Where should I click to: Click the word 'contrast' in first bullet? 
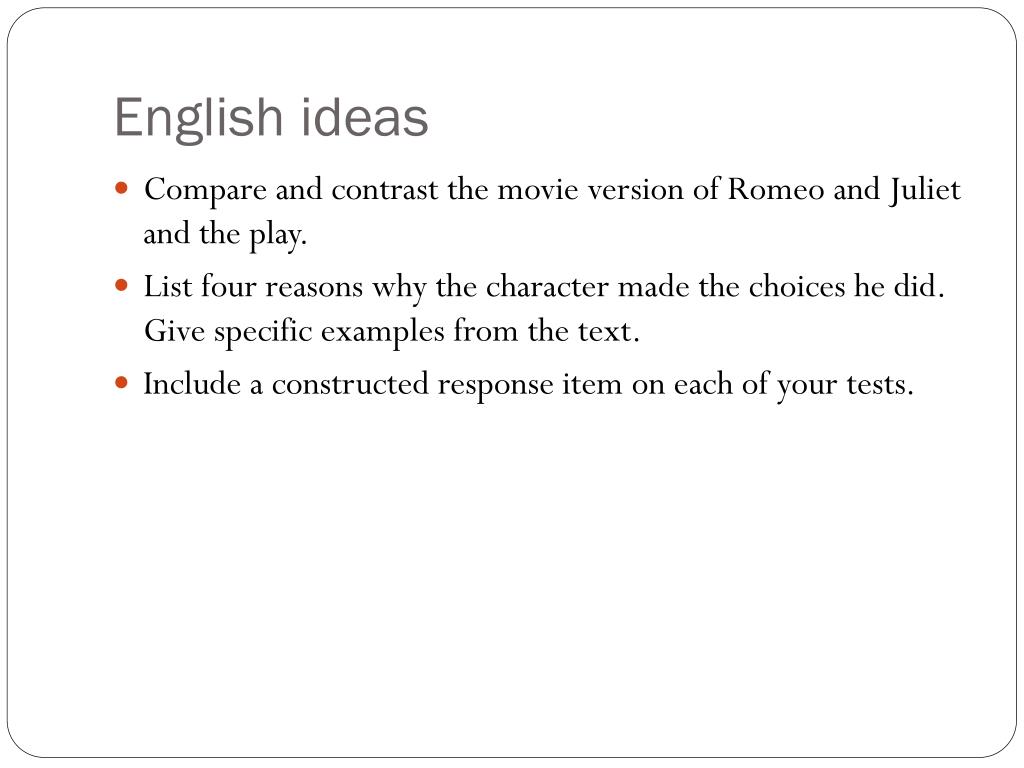pyautogui.click(x=385, y=189)
